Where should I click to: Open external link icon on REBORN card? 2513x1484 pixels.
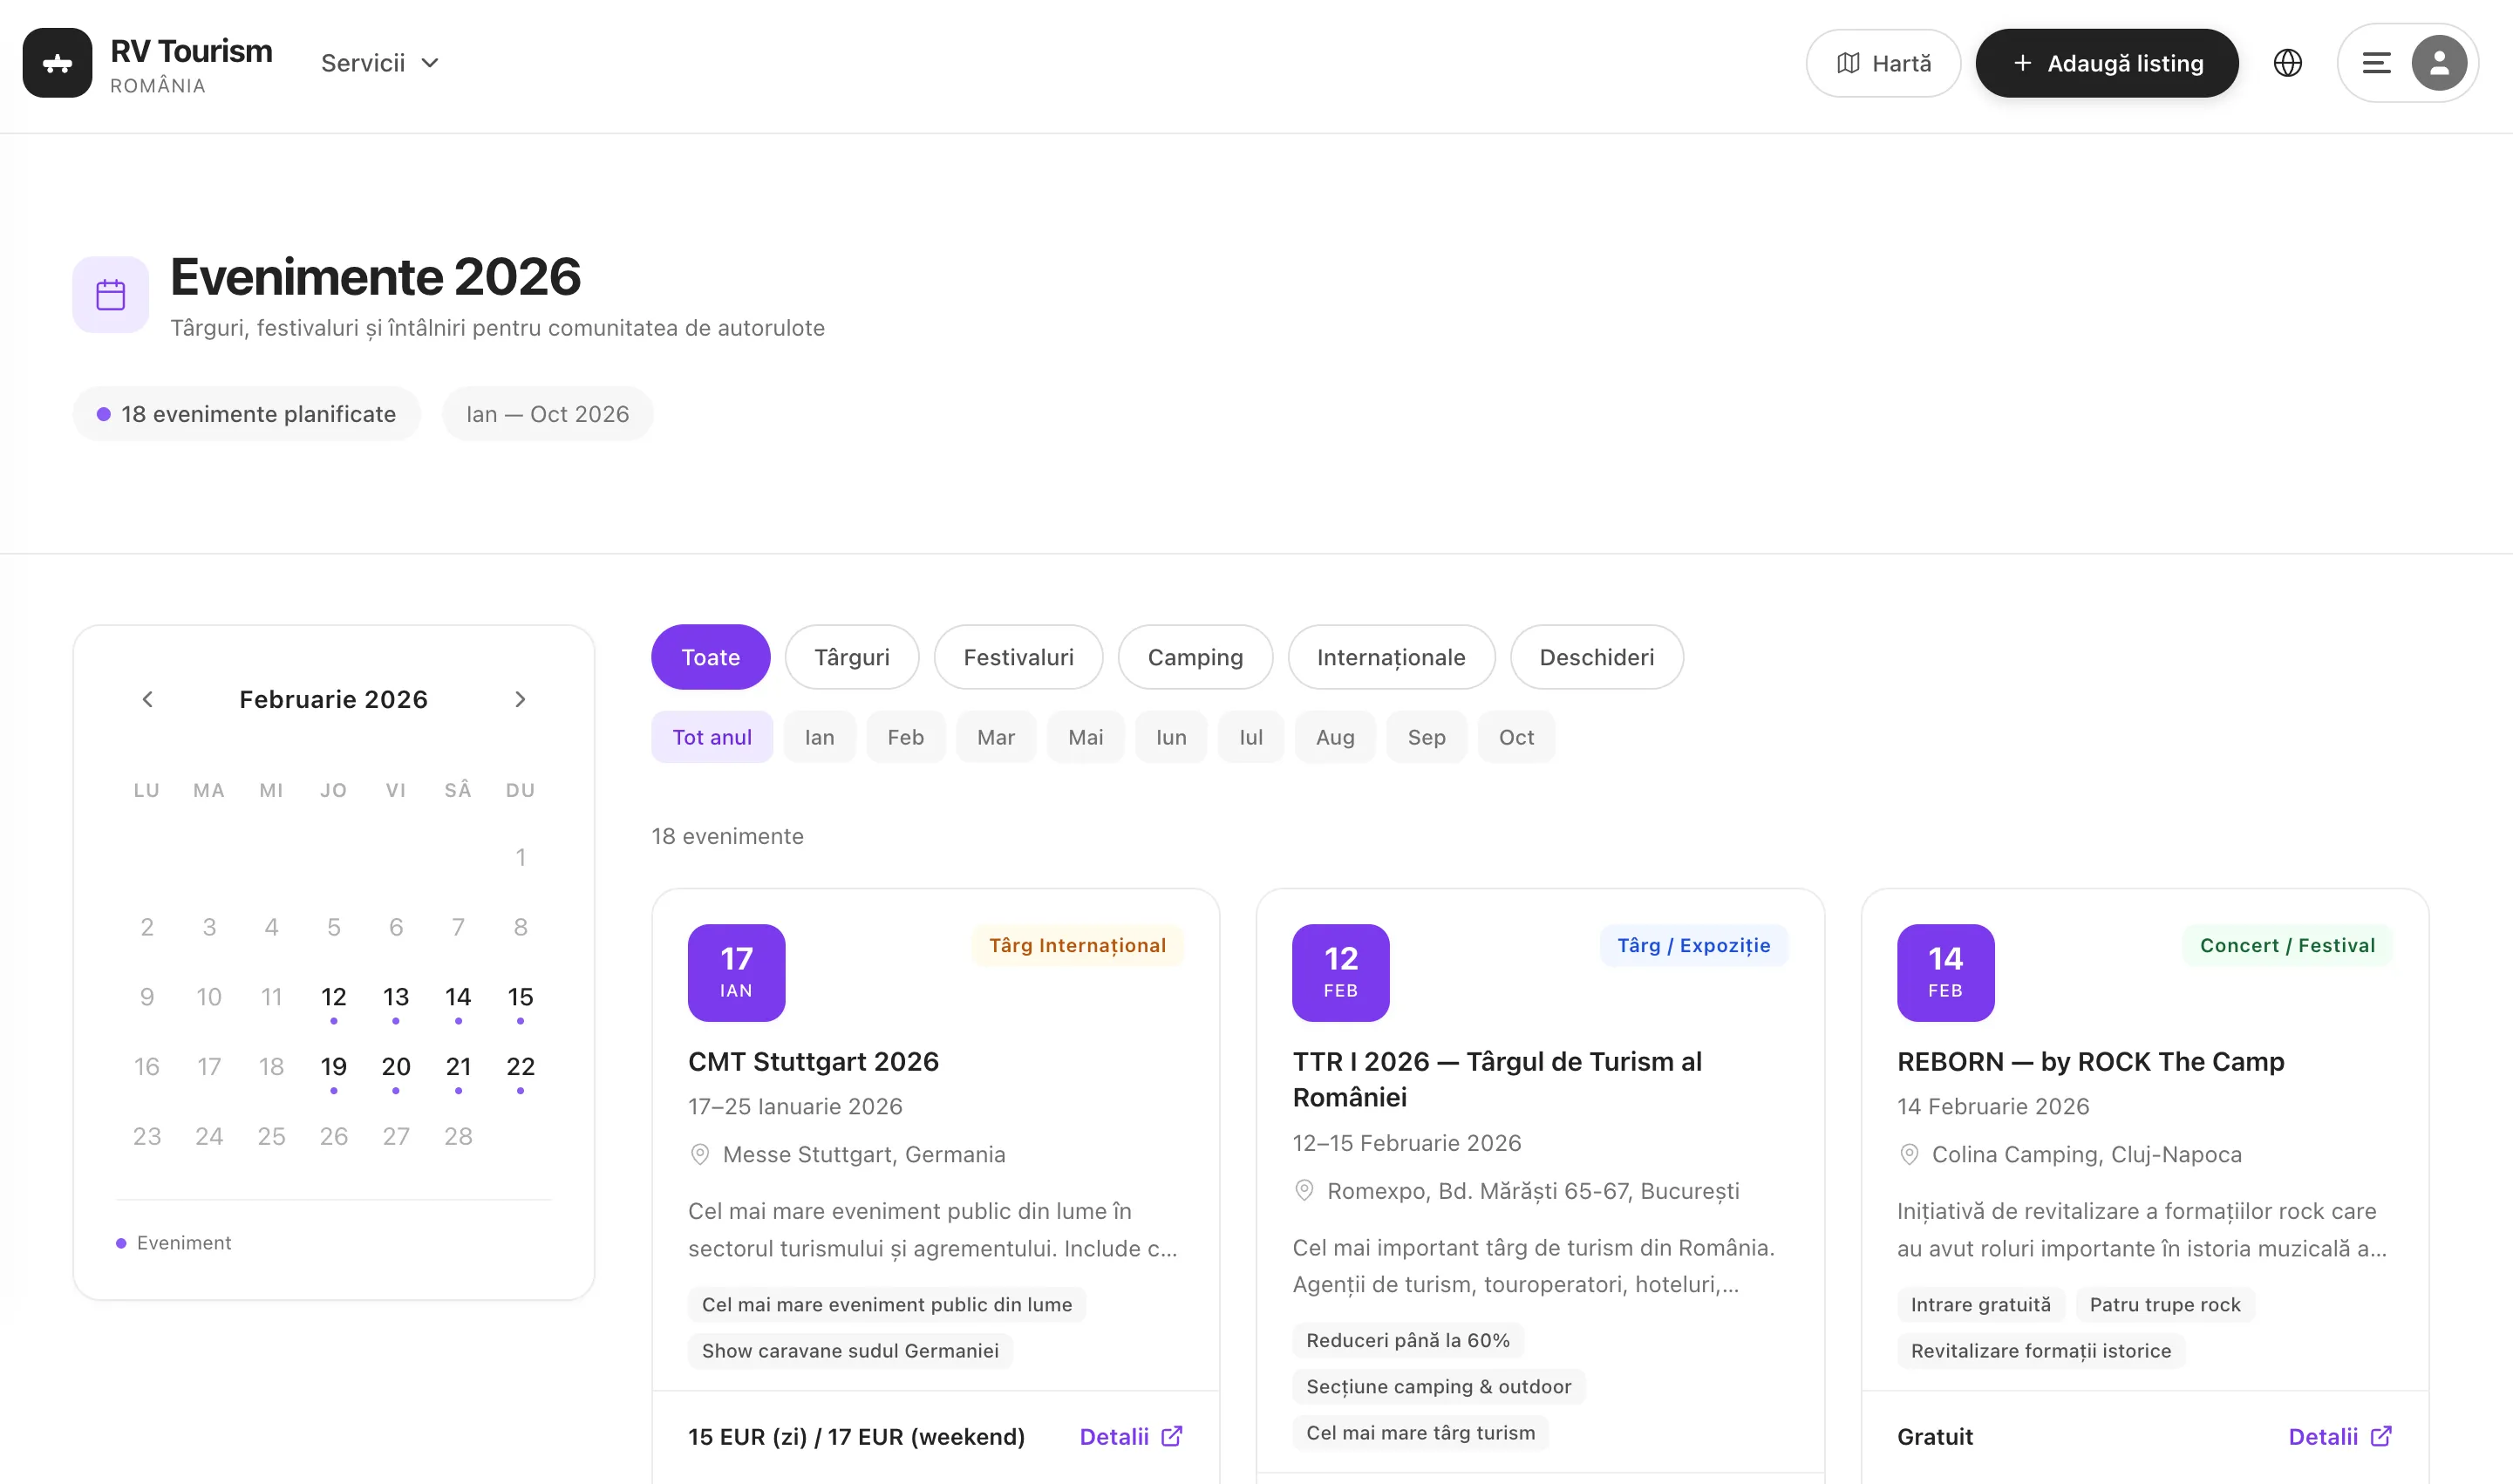pos(2381,1436)
